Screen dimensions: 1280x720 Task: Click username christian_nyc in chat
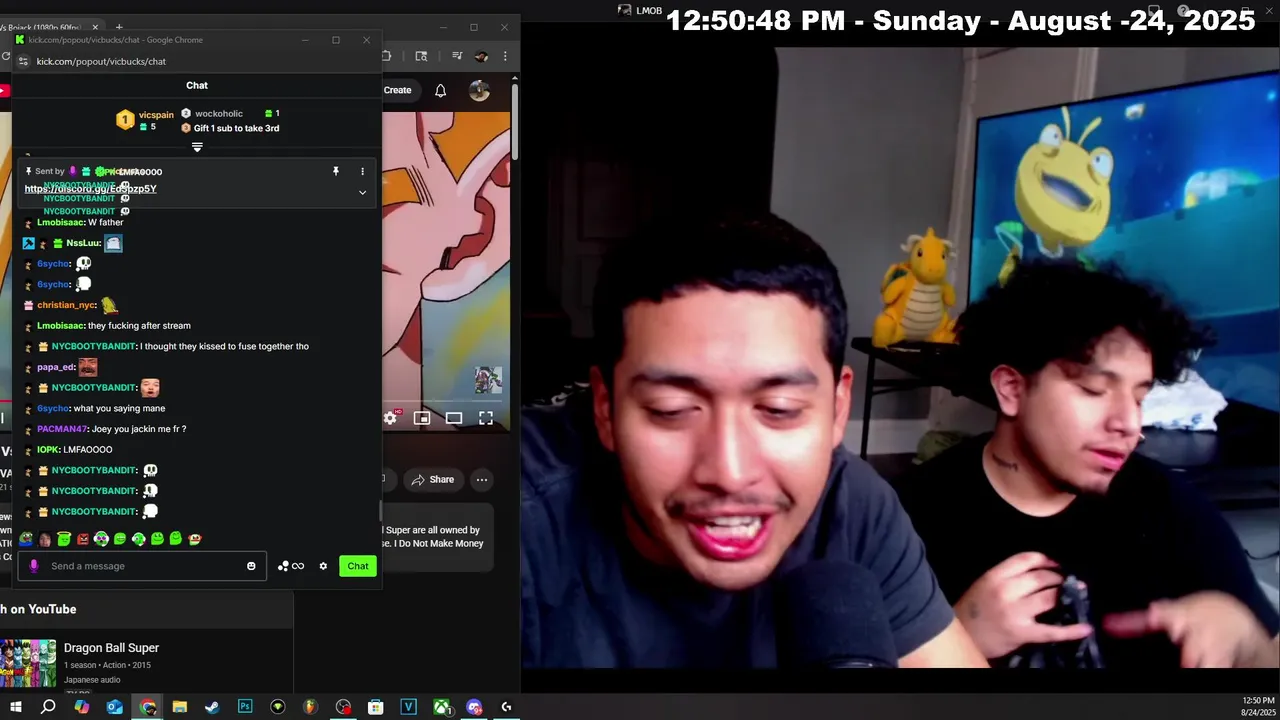(x=66, y=305)
